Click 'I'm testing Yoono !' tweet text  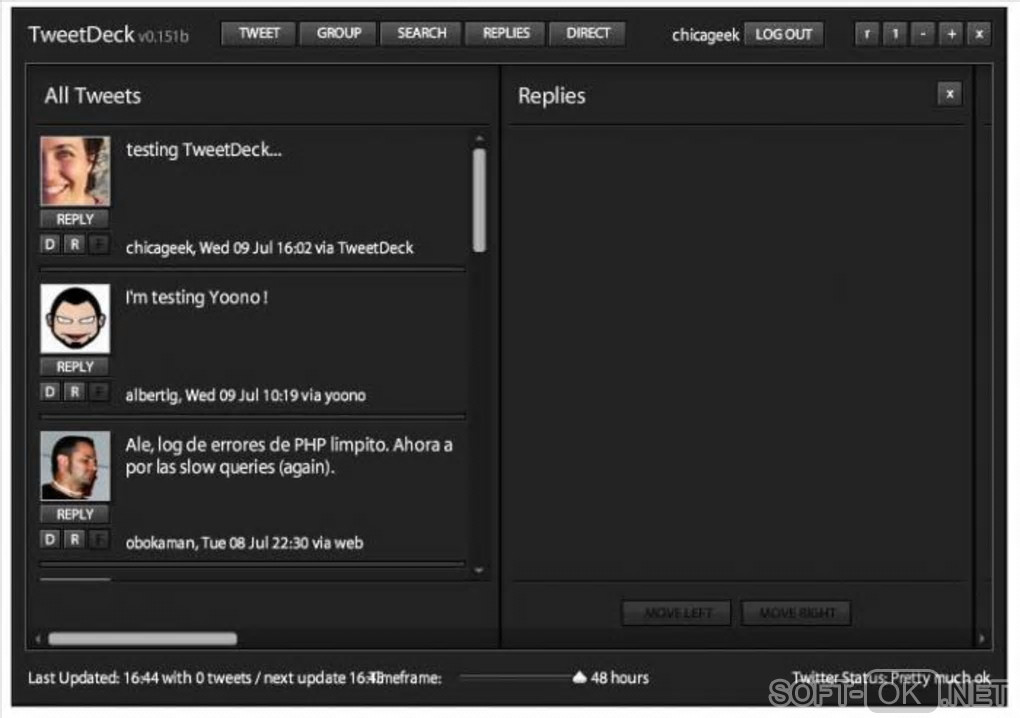tap(196, 297)
